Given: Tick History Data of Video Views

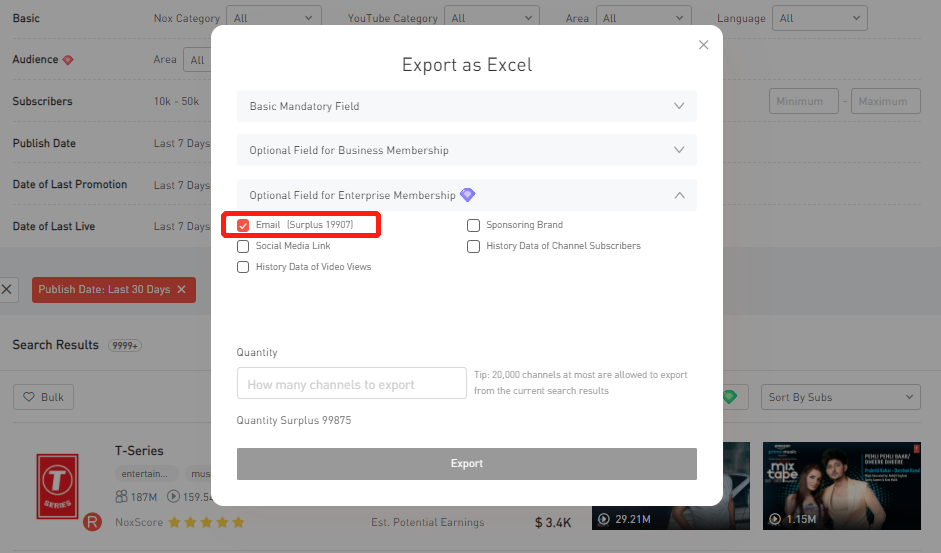Looking at the screenshot, I should [243, 267].
